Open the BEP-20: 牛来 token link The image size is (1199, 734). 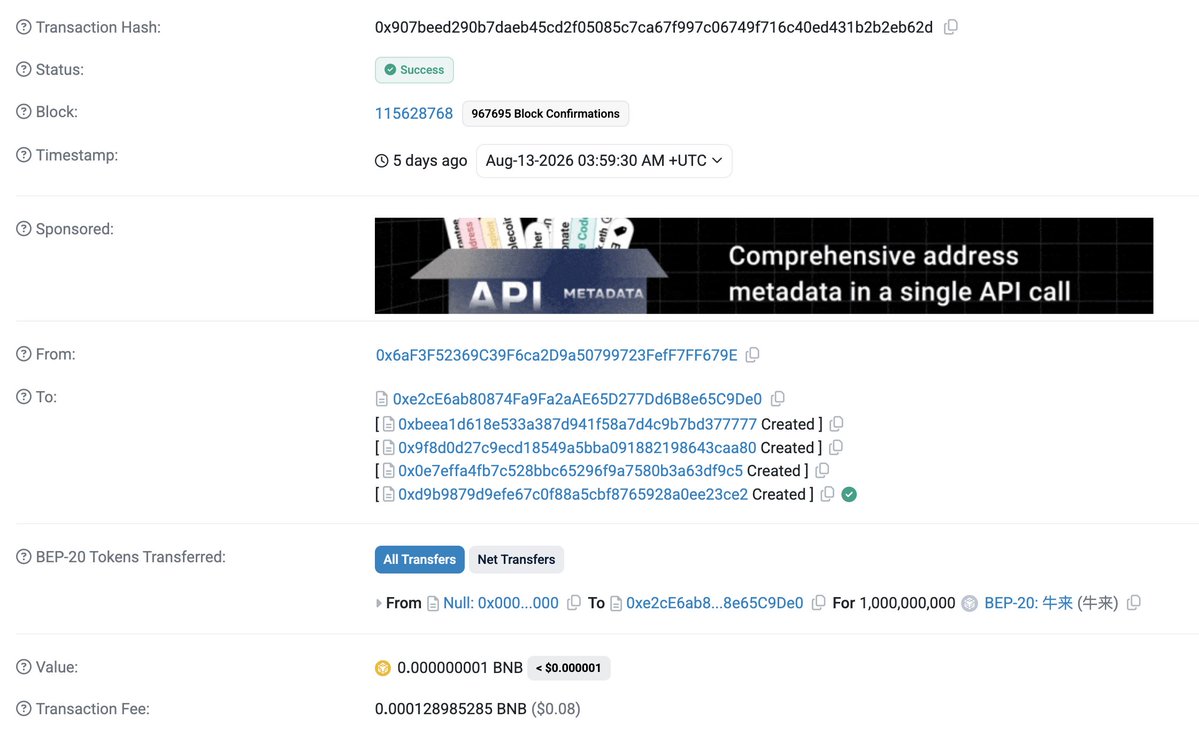point(1028,602)
